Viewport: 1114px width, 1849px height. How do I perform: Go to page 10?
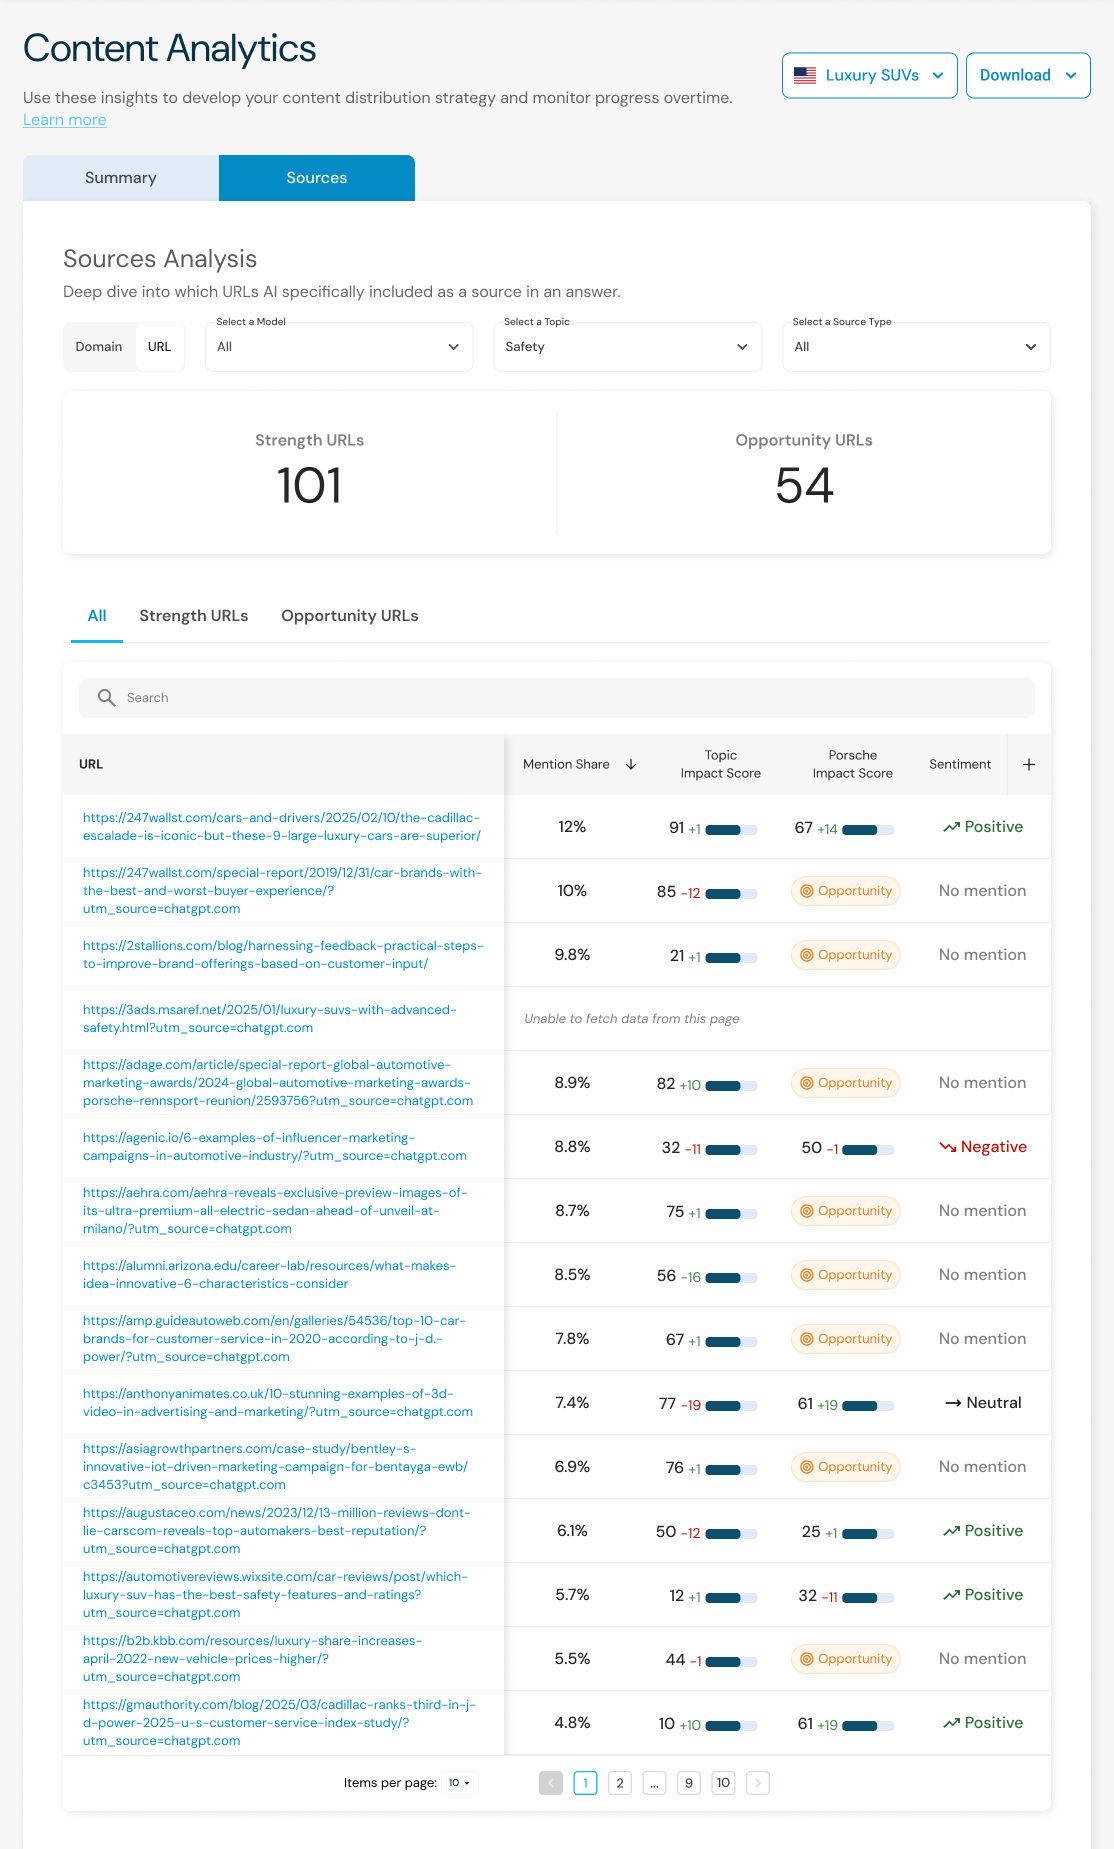pos(723,1783)
